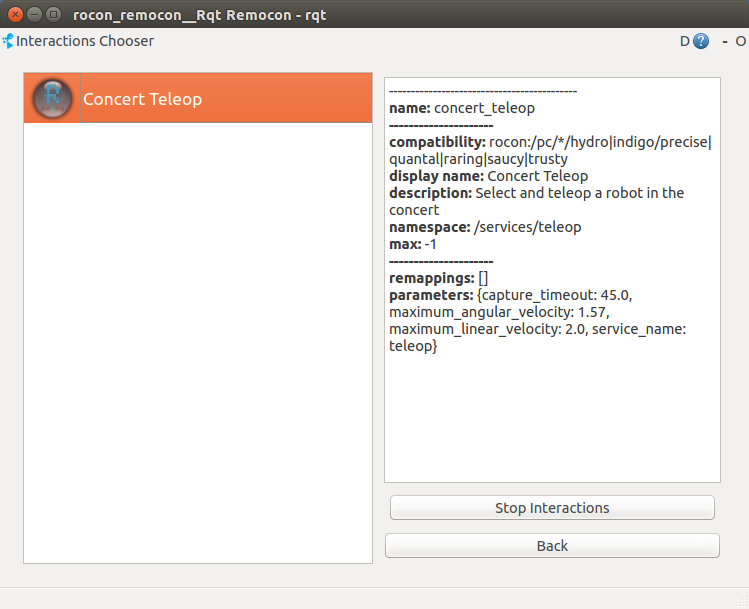Viewport: 749px width, 609px height.
Task: Click the dash button right of help icon
Action: coord(724,42)
